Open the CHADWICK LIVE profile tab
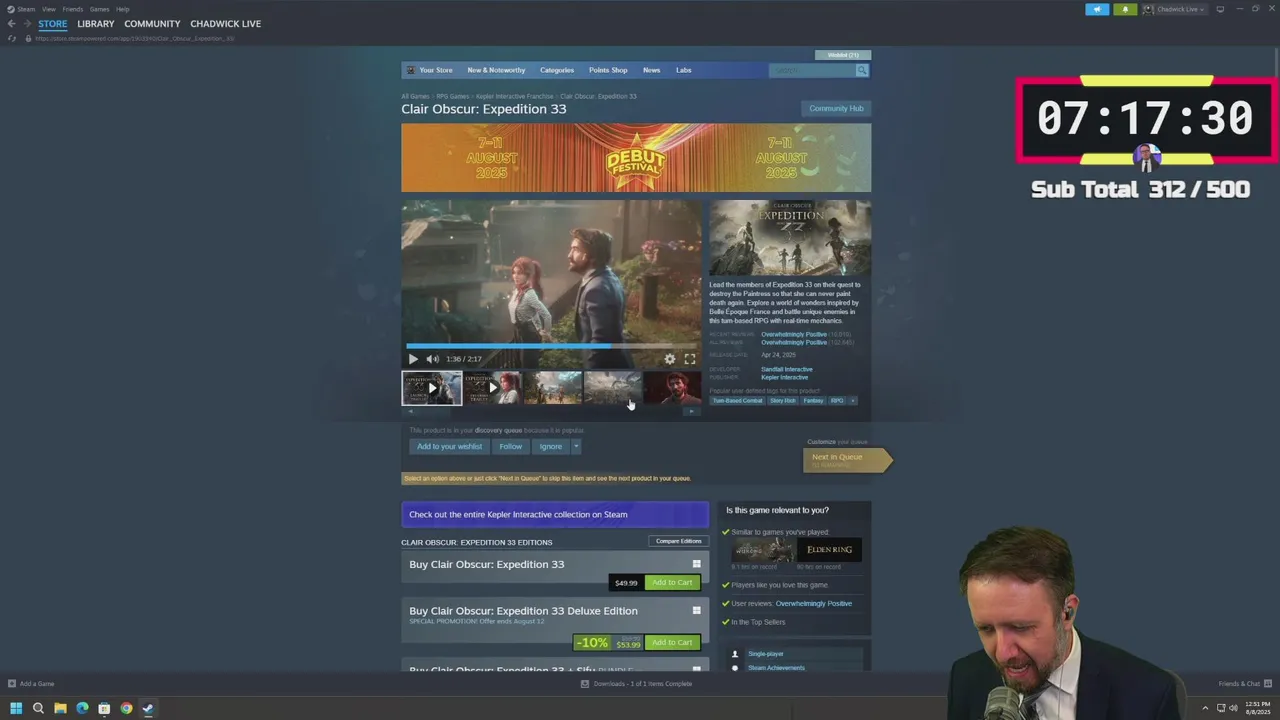The image size is (1280, 720). pyautogui.click(x=226, y=24)
